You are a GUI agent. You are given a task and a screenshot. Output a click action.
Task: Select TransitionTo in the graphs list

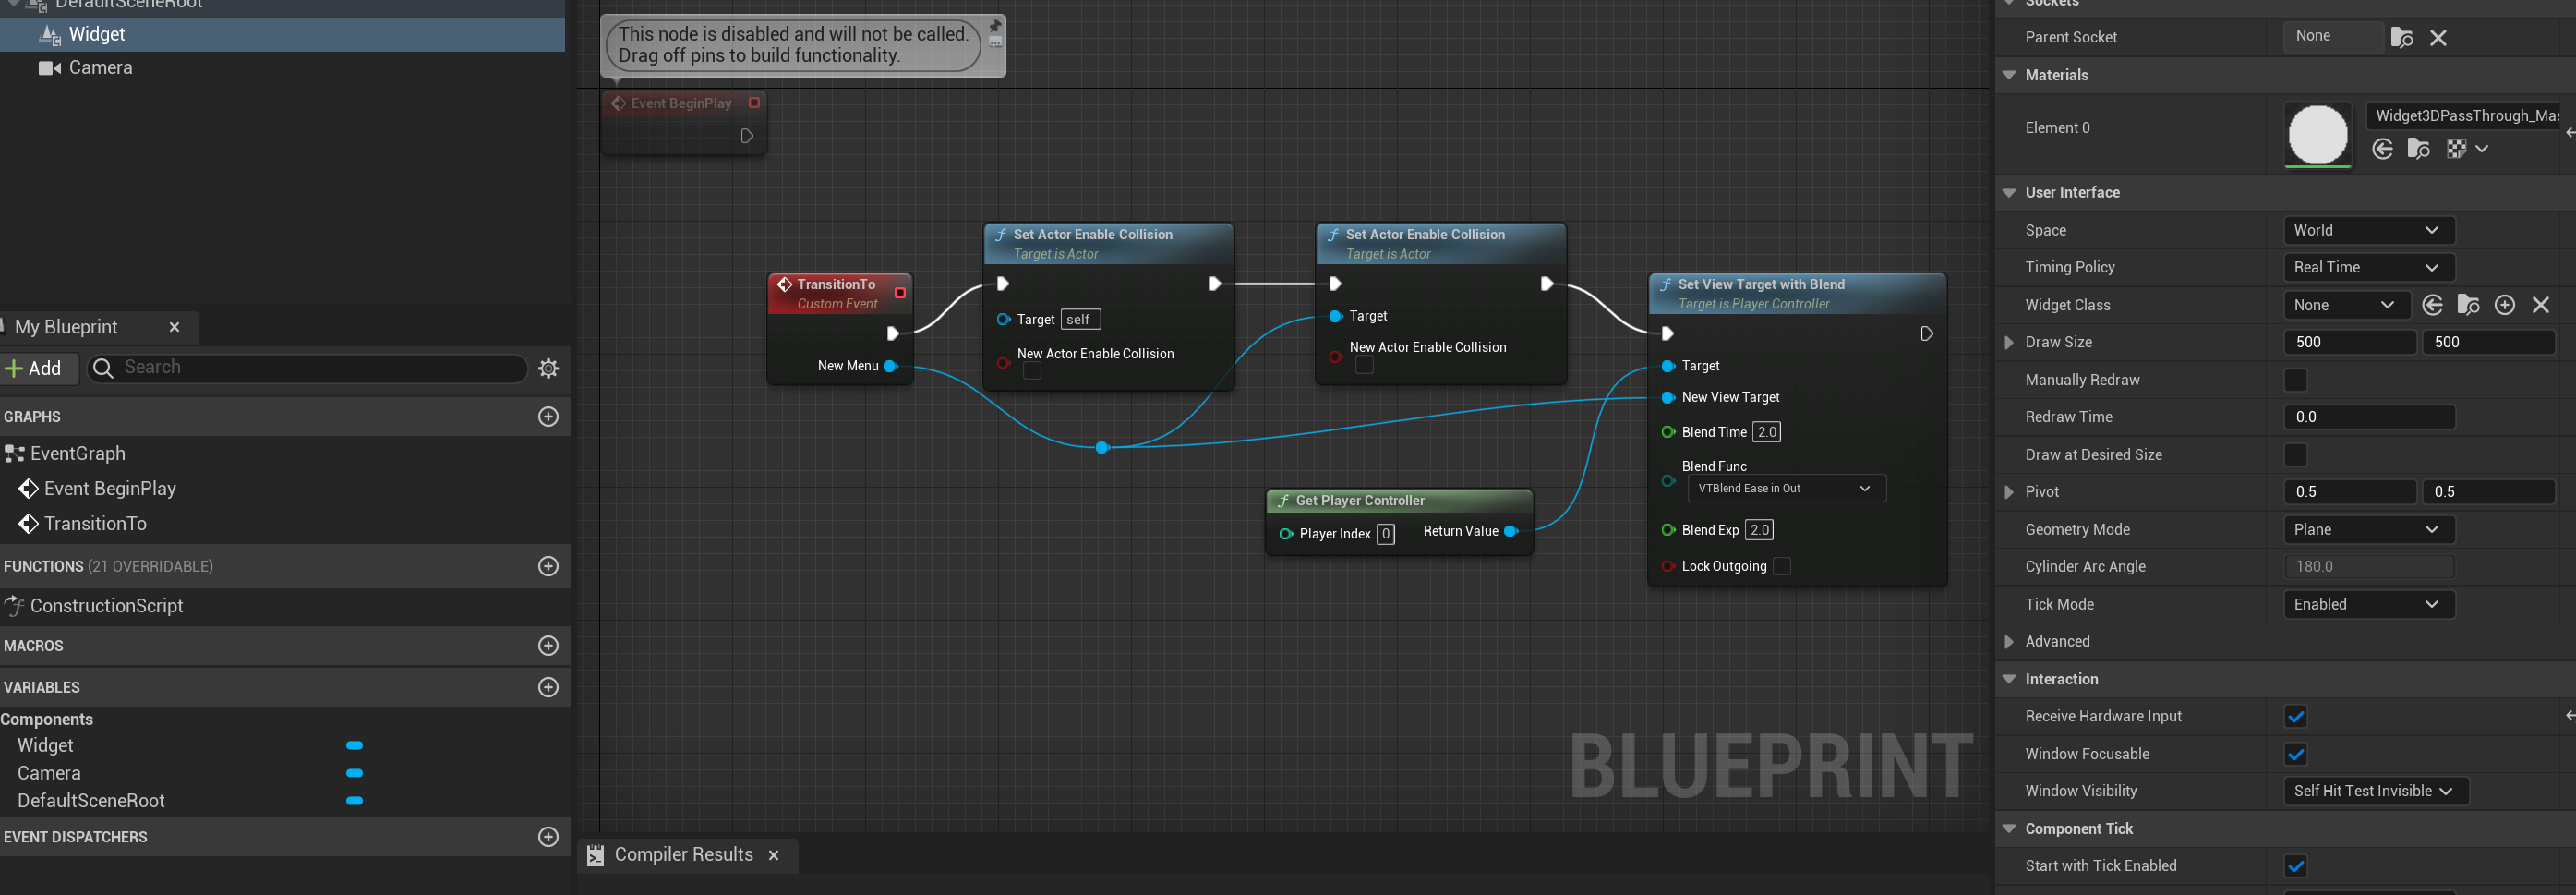click(95, 524)
